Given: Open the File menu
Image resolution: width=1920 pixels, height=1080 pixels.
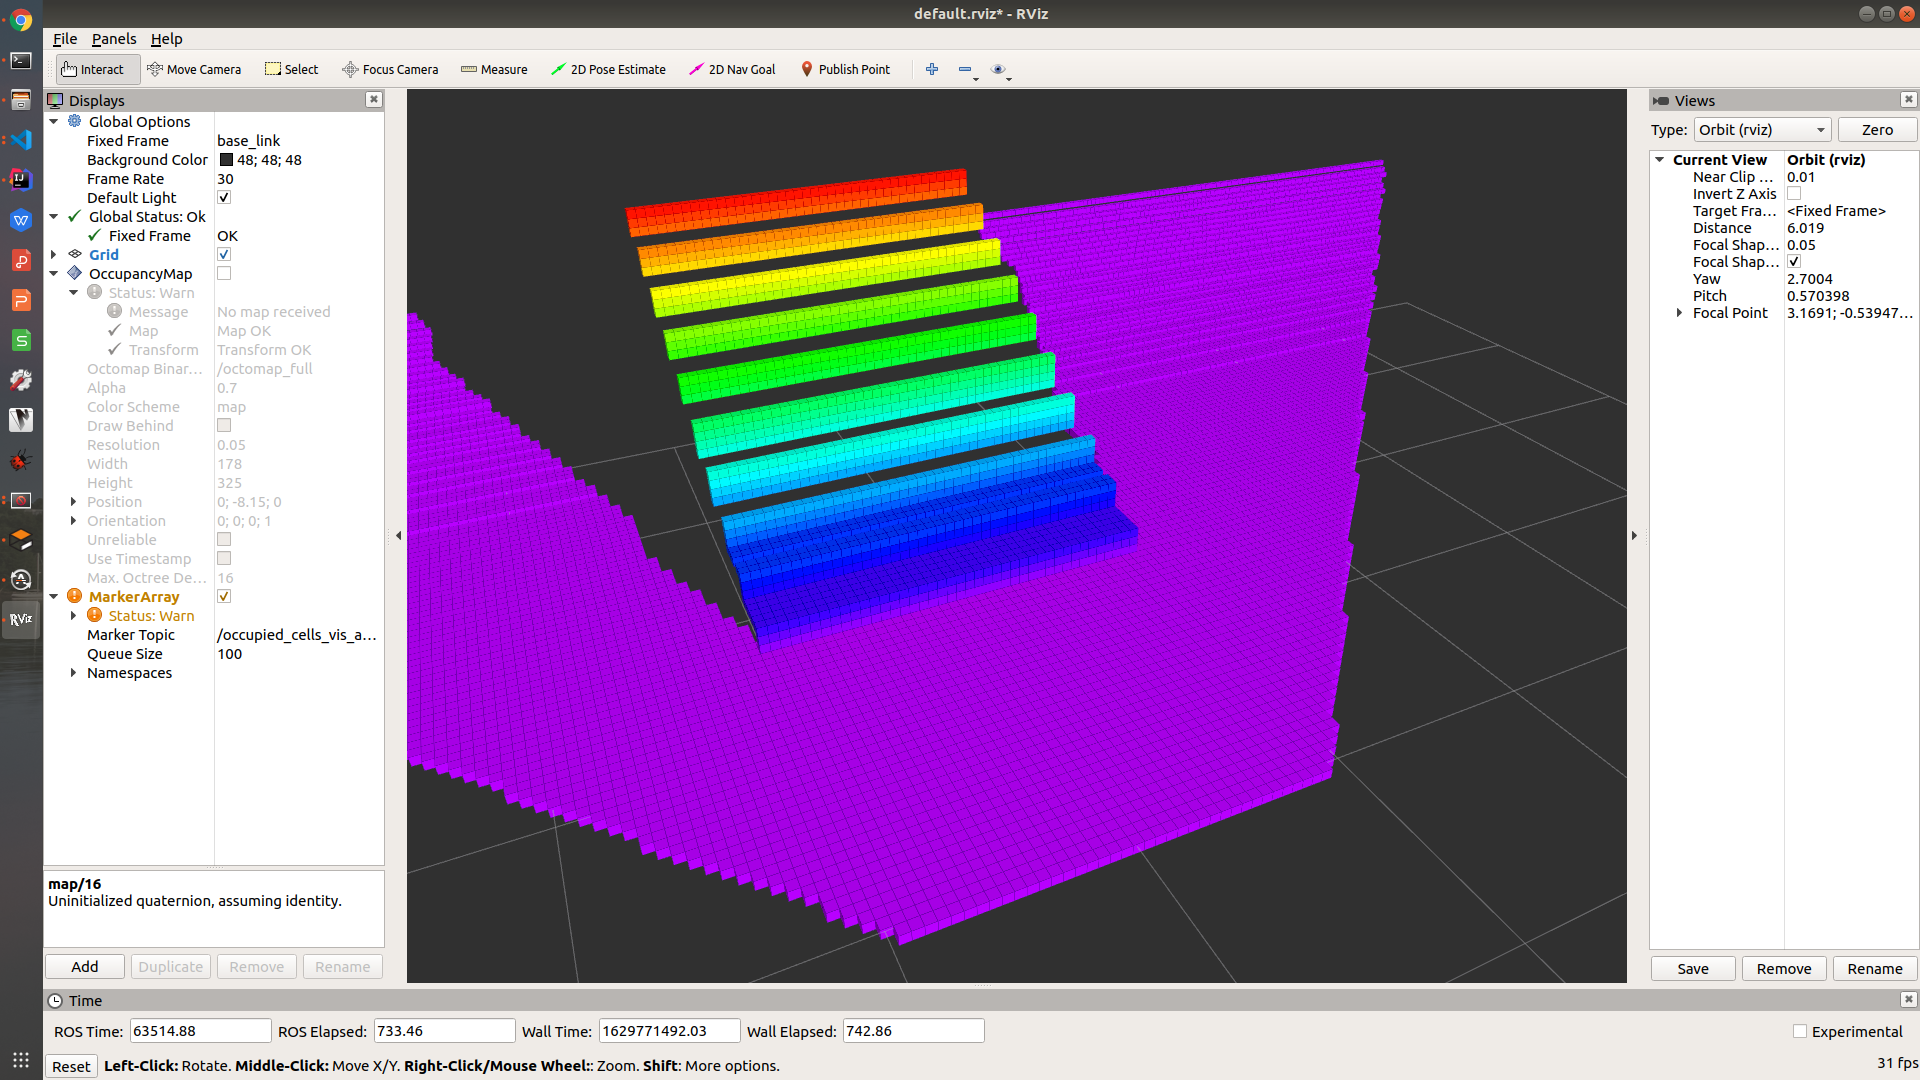Looking at the screenshot, I should click(x=65, y=39).
